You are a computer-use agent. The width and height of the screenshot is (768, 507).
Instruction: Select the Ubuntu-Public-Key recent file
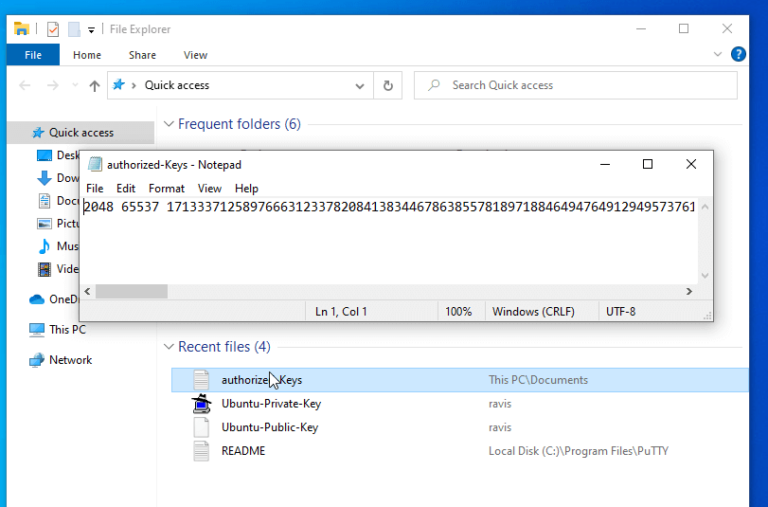[269, 427]
